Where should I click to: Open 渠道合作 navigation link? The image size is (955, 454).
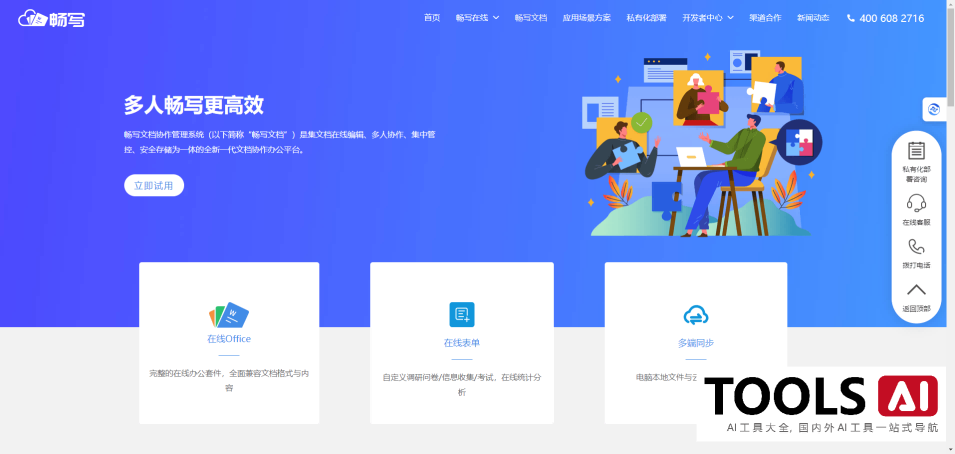[765, 18]
